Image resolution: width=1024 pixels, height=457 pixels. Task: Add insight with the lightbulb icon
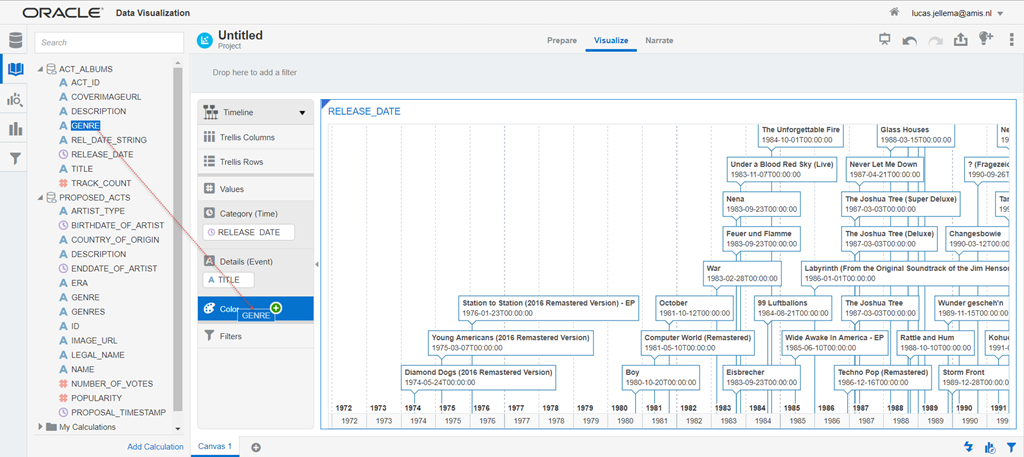987,40
